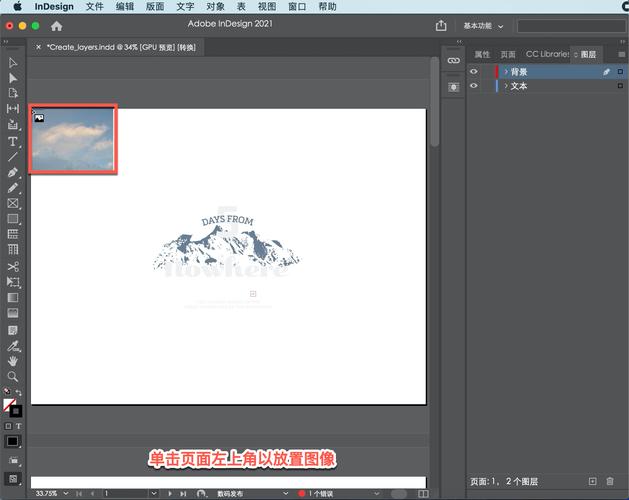629x500 pixels.
Task: Swap fill and stroke arrows
Action: pyautogui.click(x=18, y=392)
